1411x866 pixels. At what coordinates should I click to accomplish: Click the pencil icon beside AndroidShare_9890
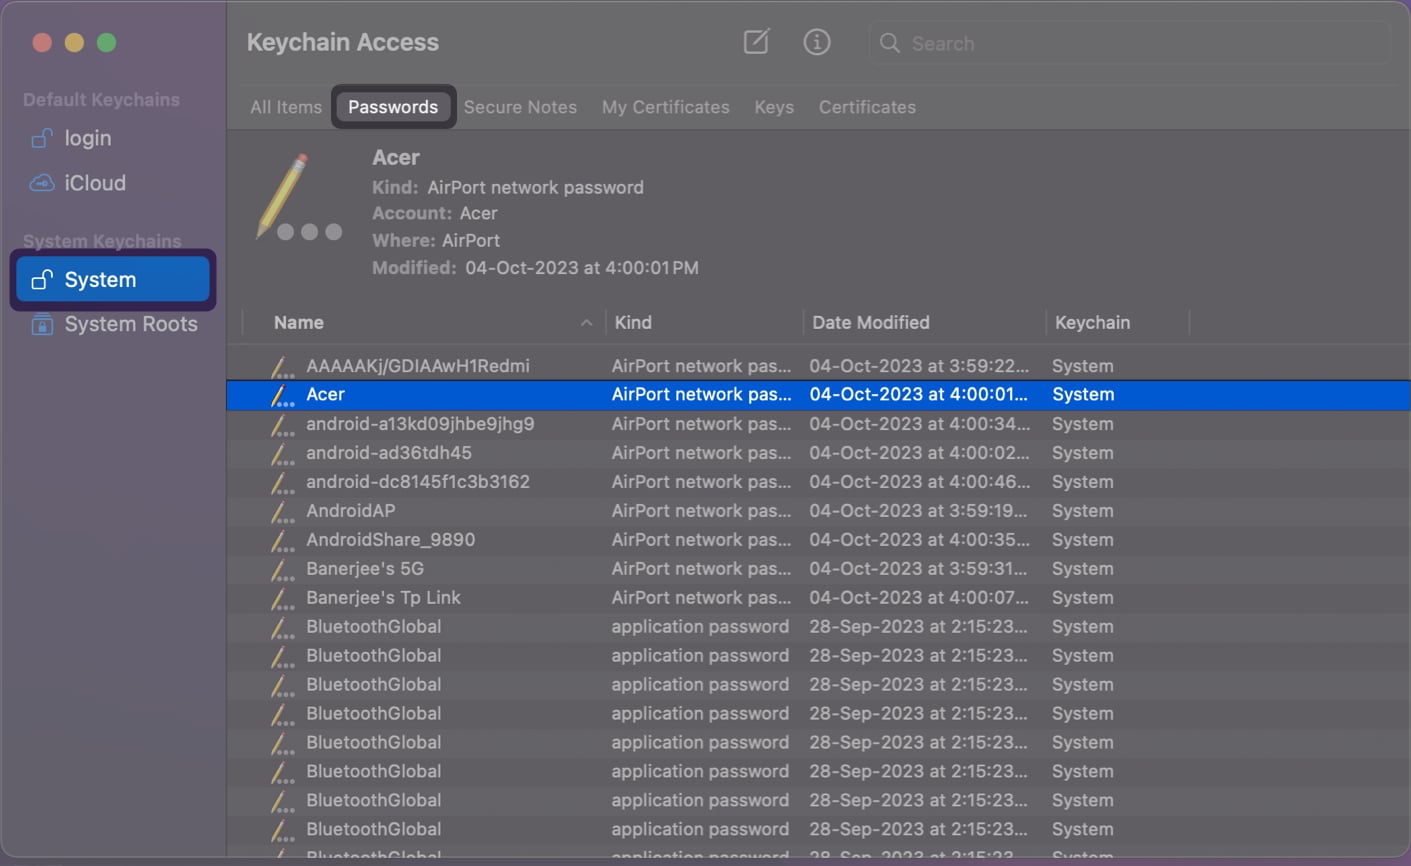[x=282, y=540]
